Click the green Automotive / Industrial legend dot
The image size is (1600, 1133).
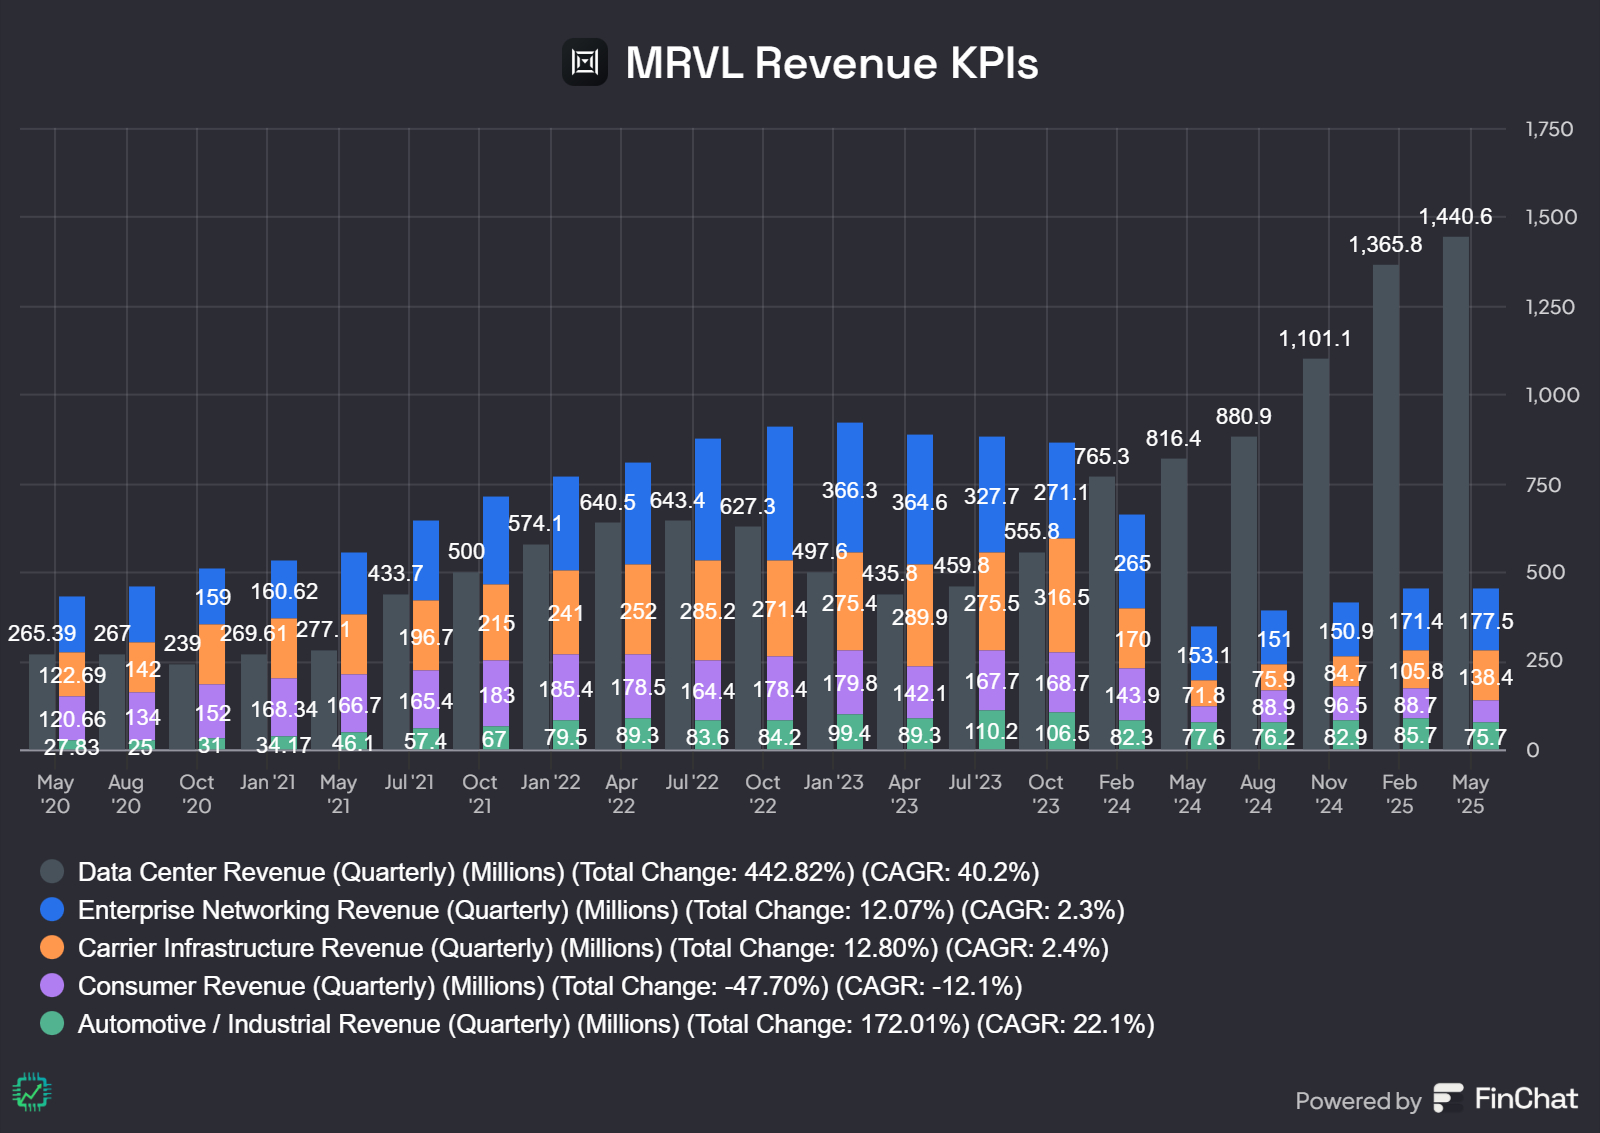point(52,1023)
